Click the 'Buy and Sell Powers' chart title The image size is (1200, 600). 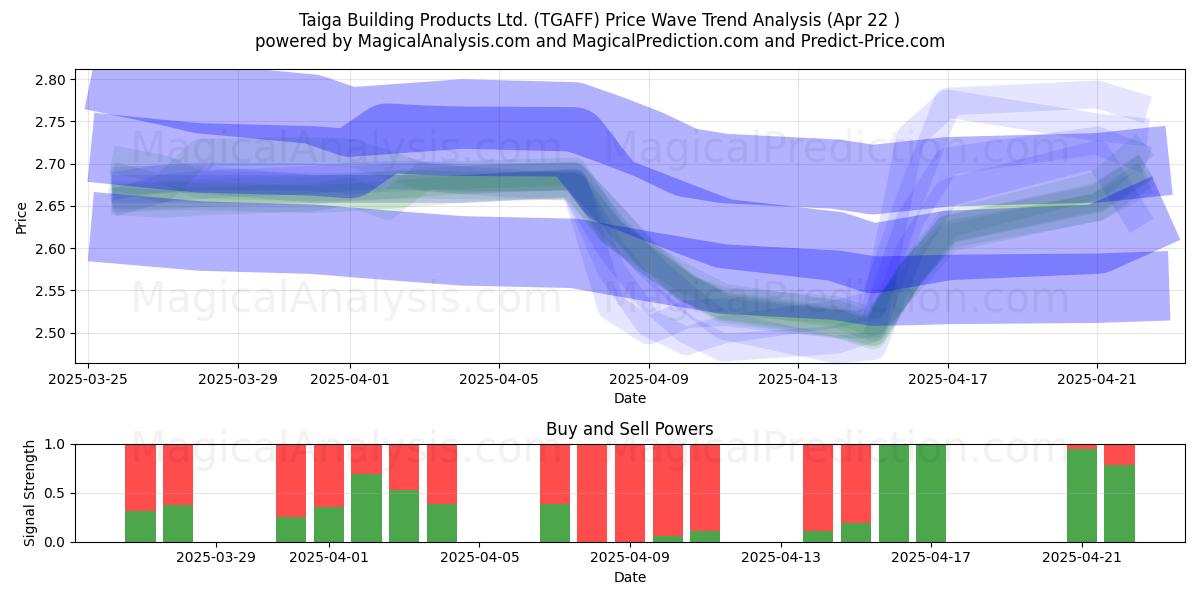(x=630, y=429)
